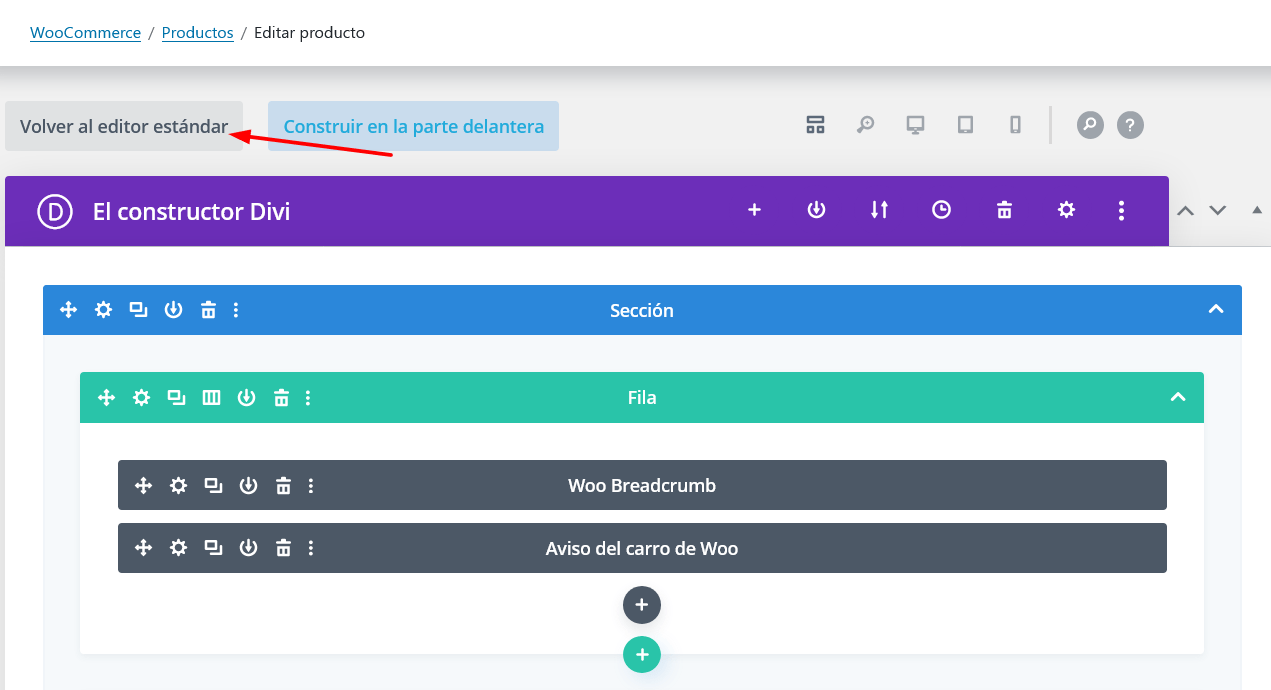Click the Fila title text

[642, 398]
